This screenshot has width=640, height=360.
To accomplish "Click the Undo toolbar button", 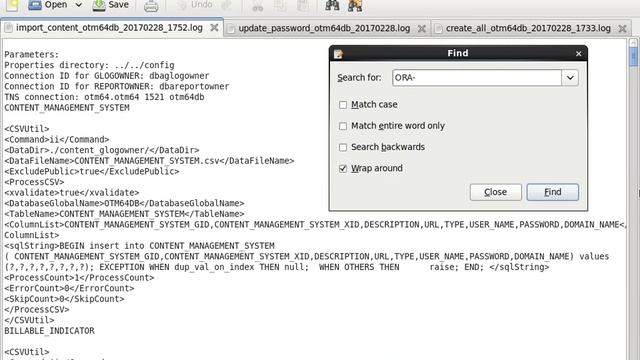I will [195, 5].
